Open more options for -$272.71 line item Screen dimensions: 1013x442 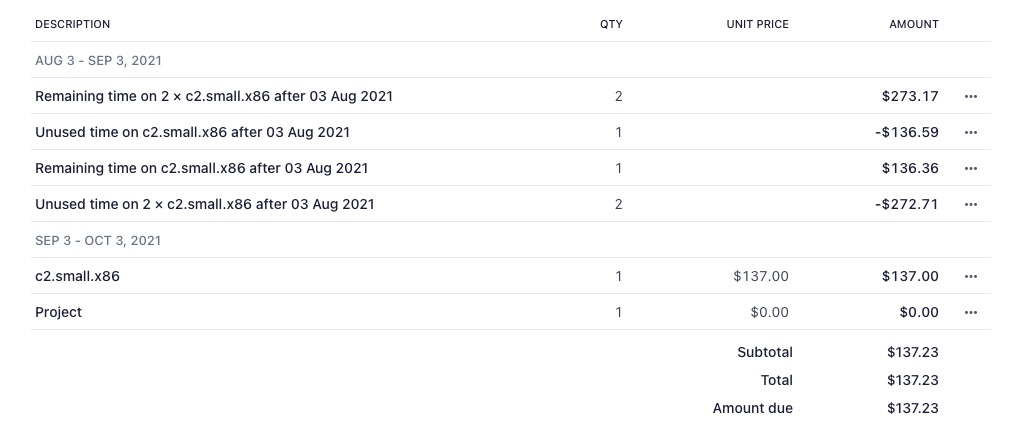[970, 205]
